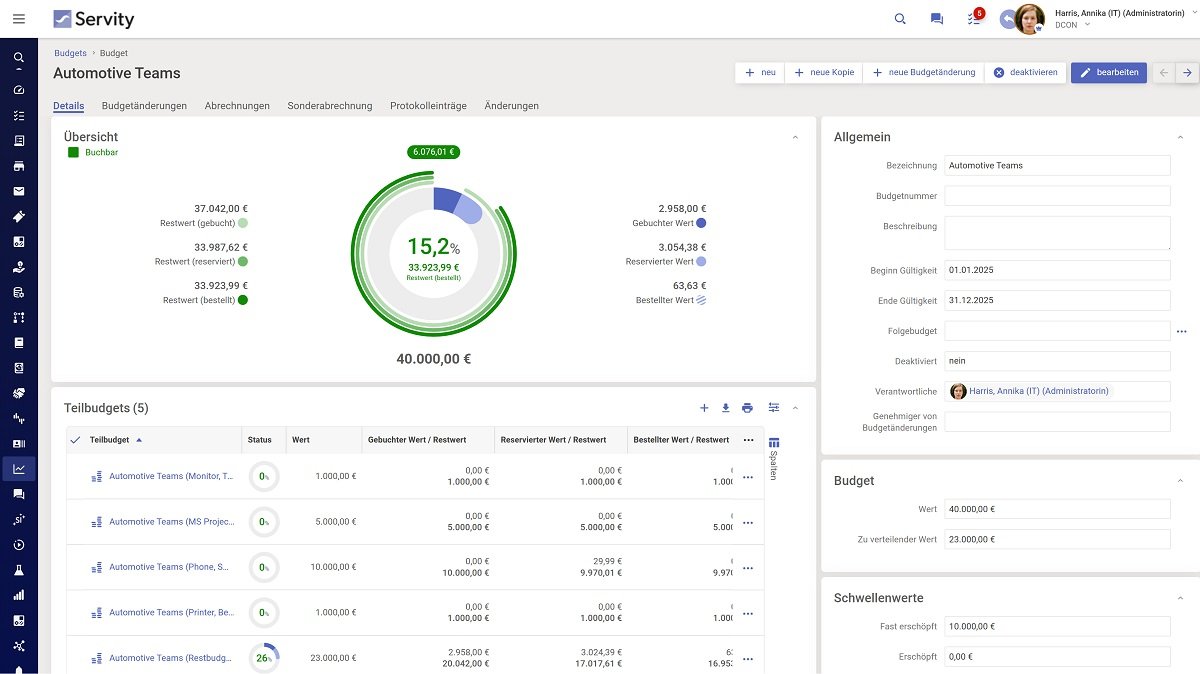Image resolution: width=1200 pixels, height=674 pixels.
Task: Click the Budgetnummer input field
Action: pos(1056,196)
